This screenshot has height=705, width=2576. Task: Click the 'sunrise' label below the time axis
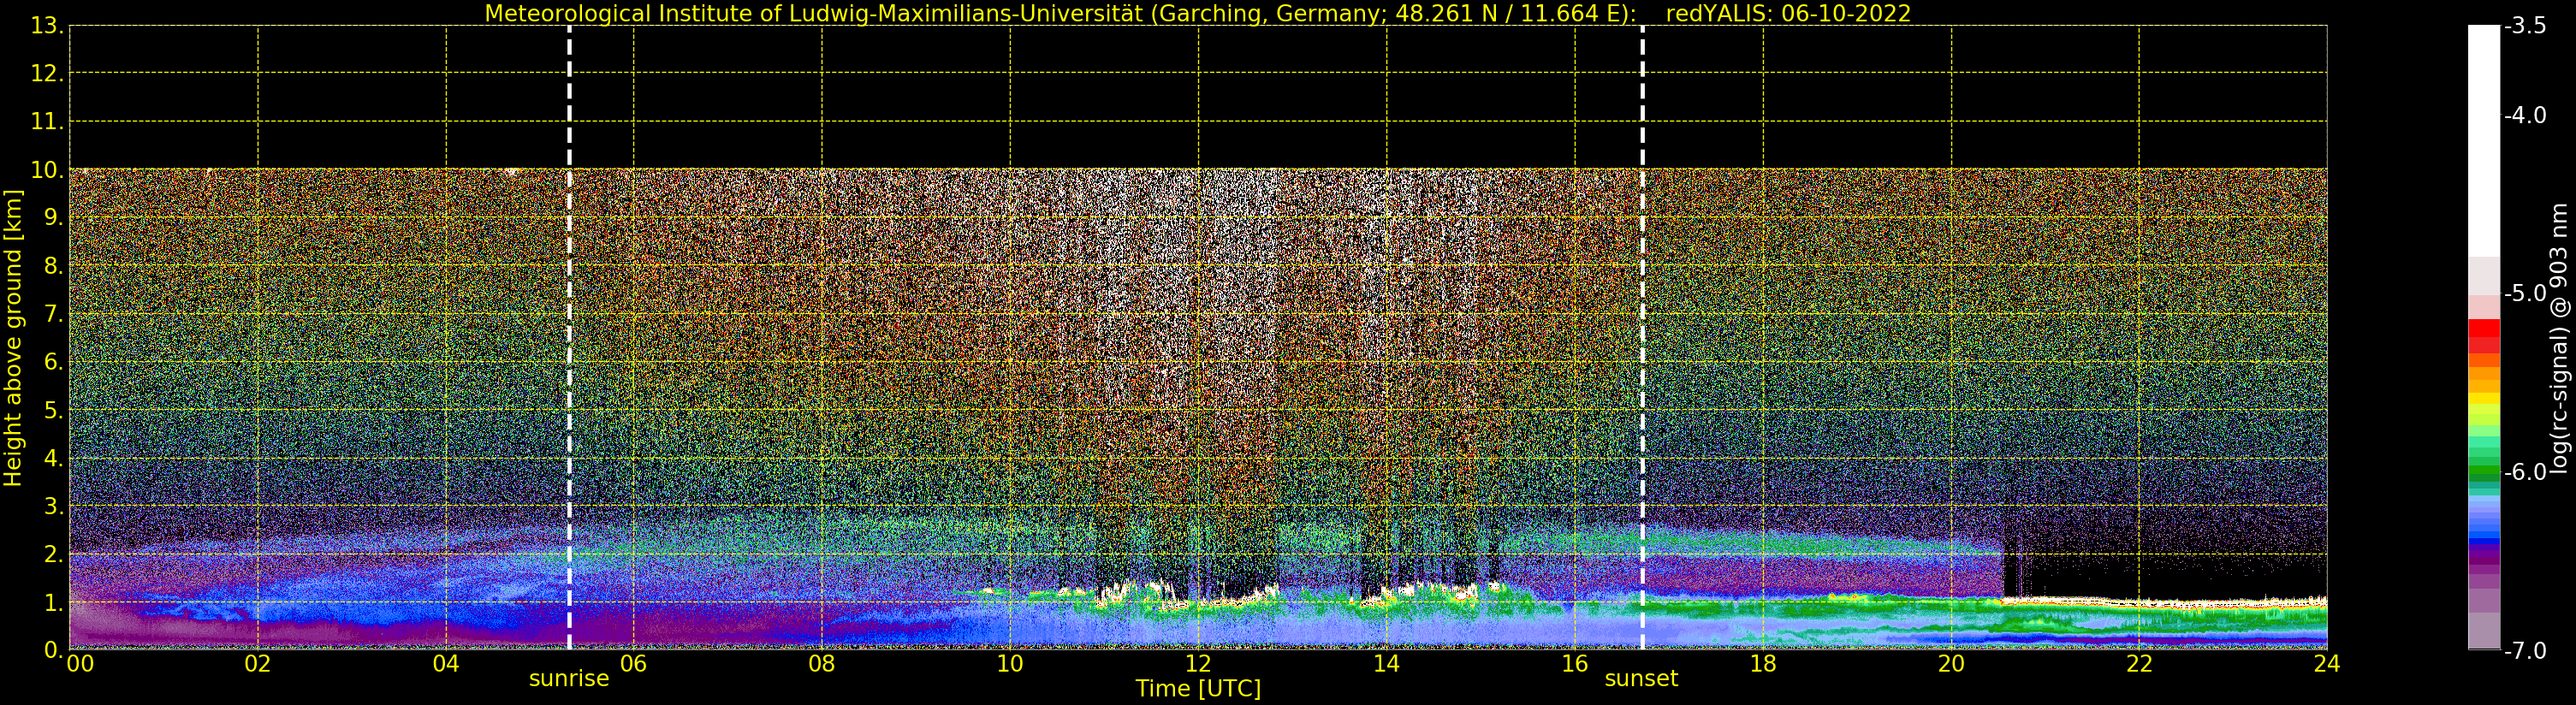[569, 678]
